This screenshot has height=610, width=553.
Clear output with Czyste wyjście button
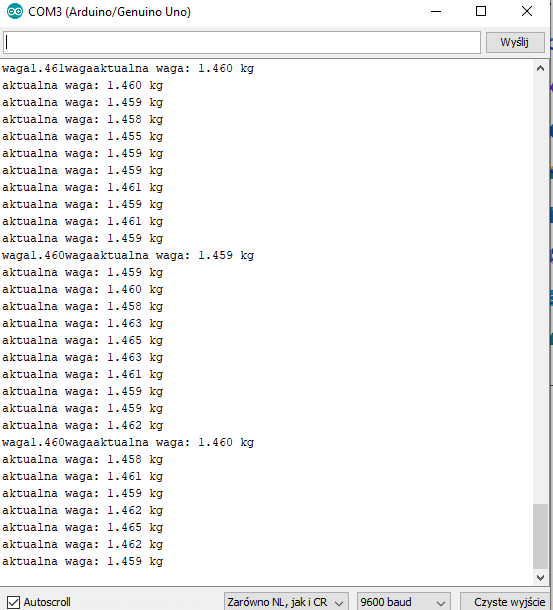(x=509, y=602)
